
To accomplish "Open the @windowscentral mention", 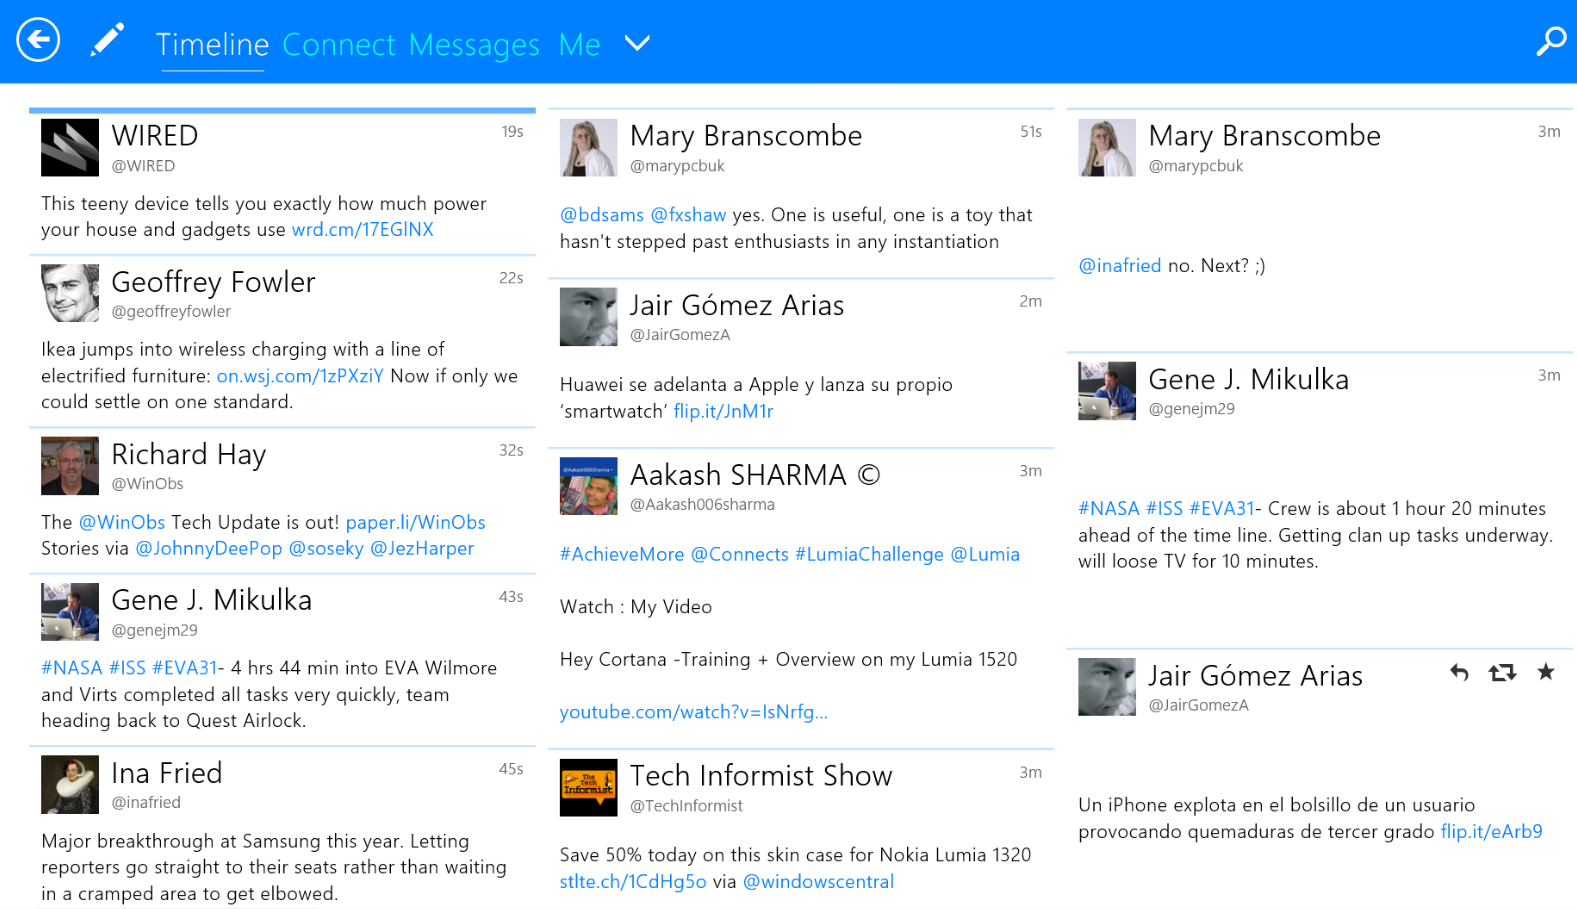I will pos(818,882).
